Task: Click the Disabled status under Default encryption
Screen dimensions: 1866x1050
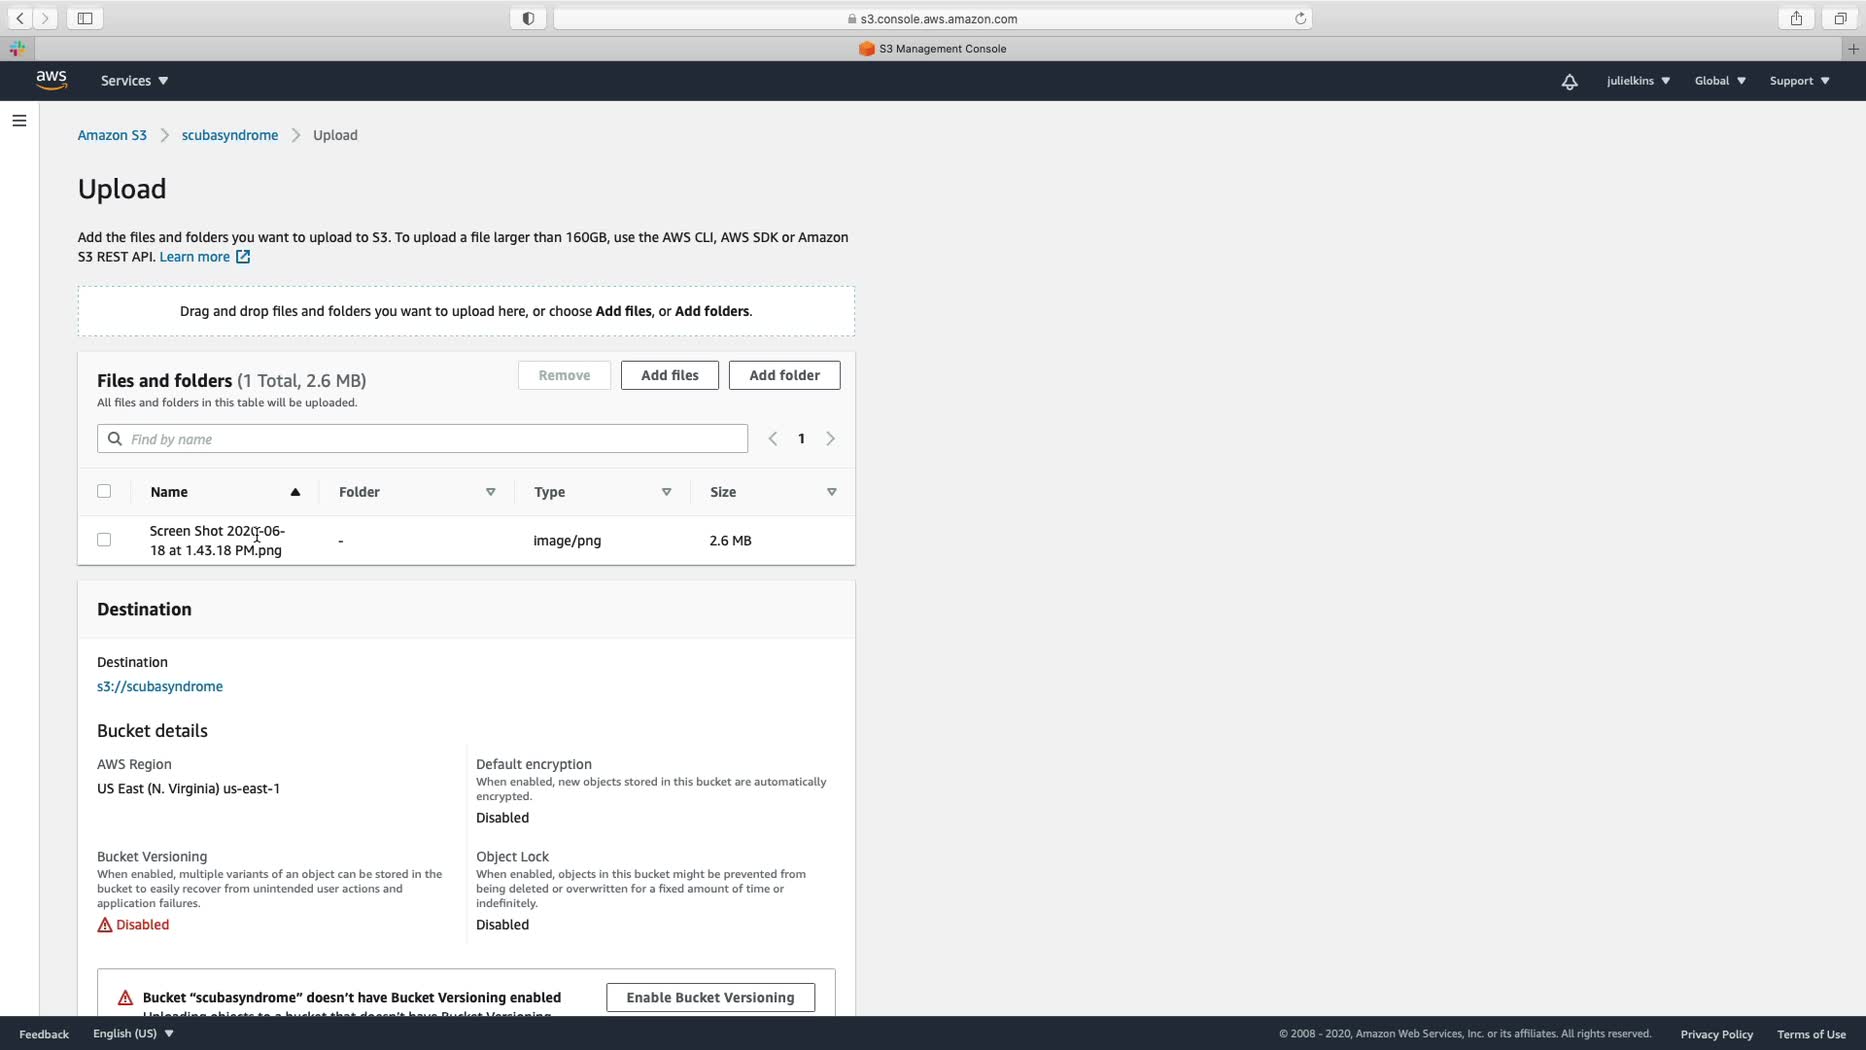Action: click(502, 818)
